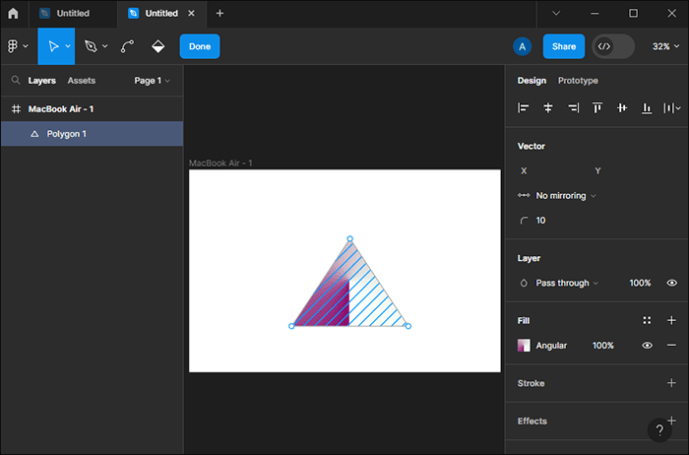Click the Share button

564,46
